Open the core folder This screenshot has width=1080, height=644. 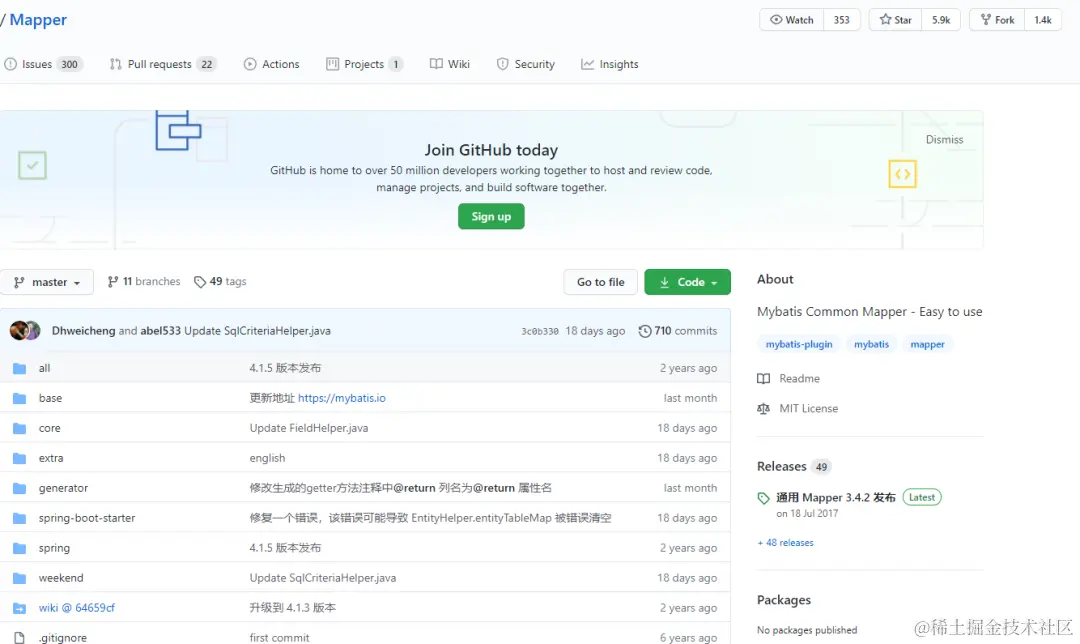click(x=50, y=428)
